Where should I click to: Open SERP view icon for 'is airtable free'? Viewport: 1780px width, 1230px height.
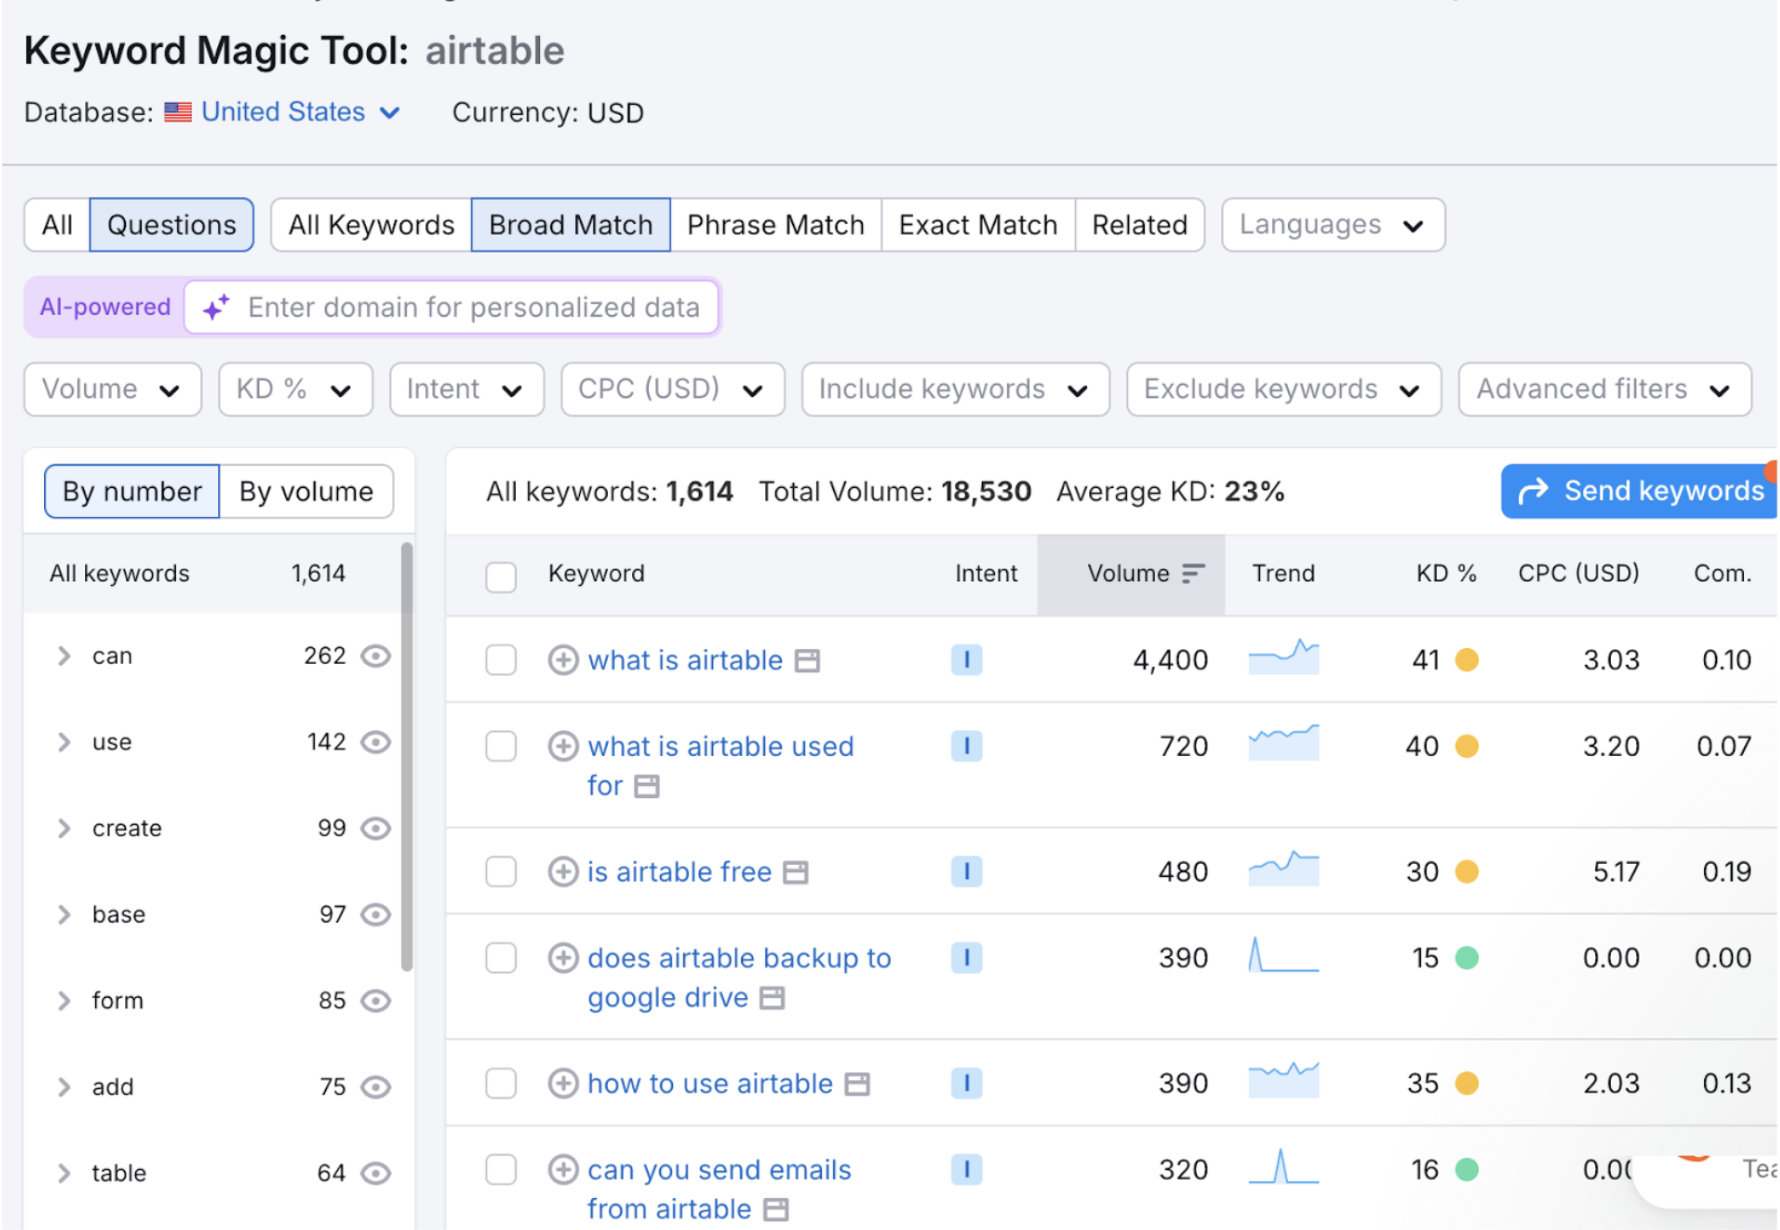coord(795,873)
